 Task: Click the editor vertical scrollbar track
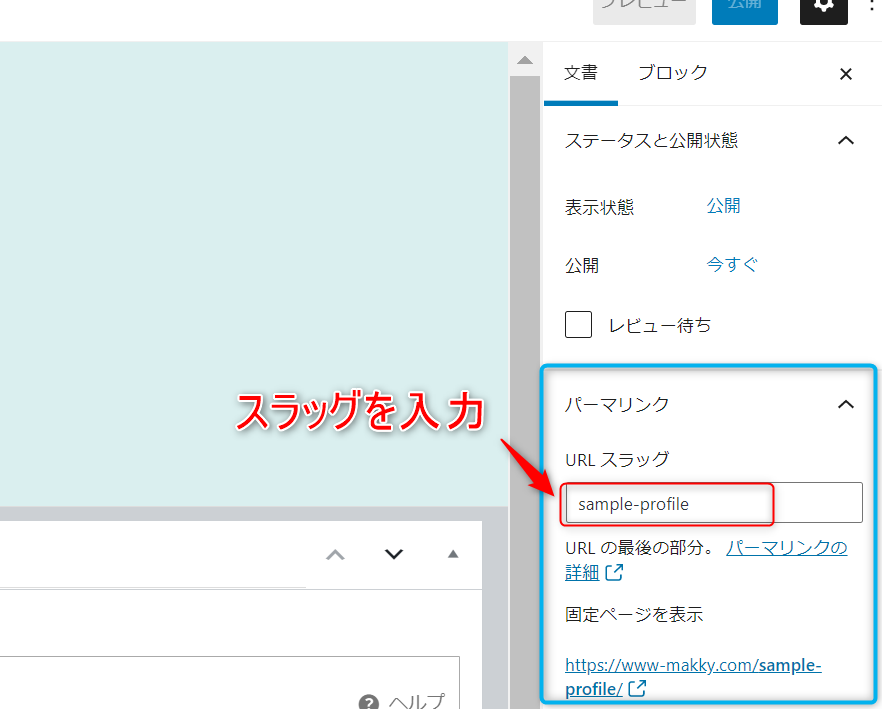525,394
